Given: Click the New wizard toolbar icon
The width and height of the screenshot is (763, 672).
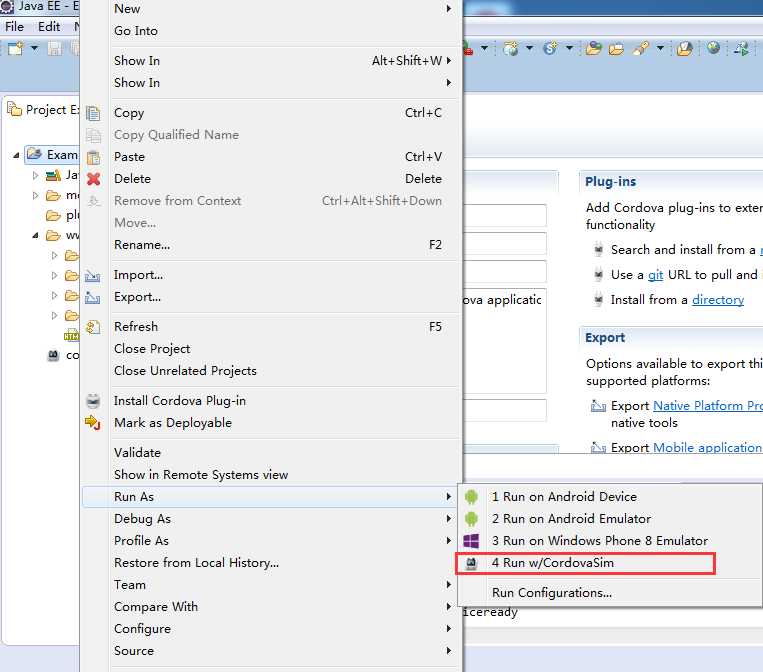Looking at the screenshot, I should 16,48.
